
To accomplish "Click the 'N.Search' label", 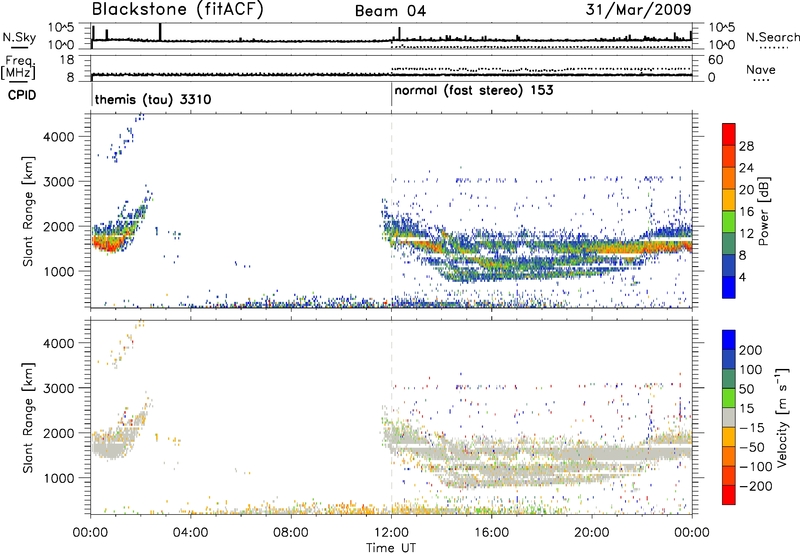I will (x=772, y=37).
